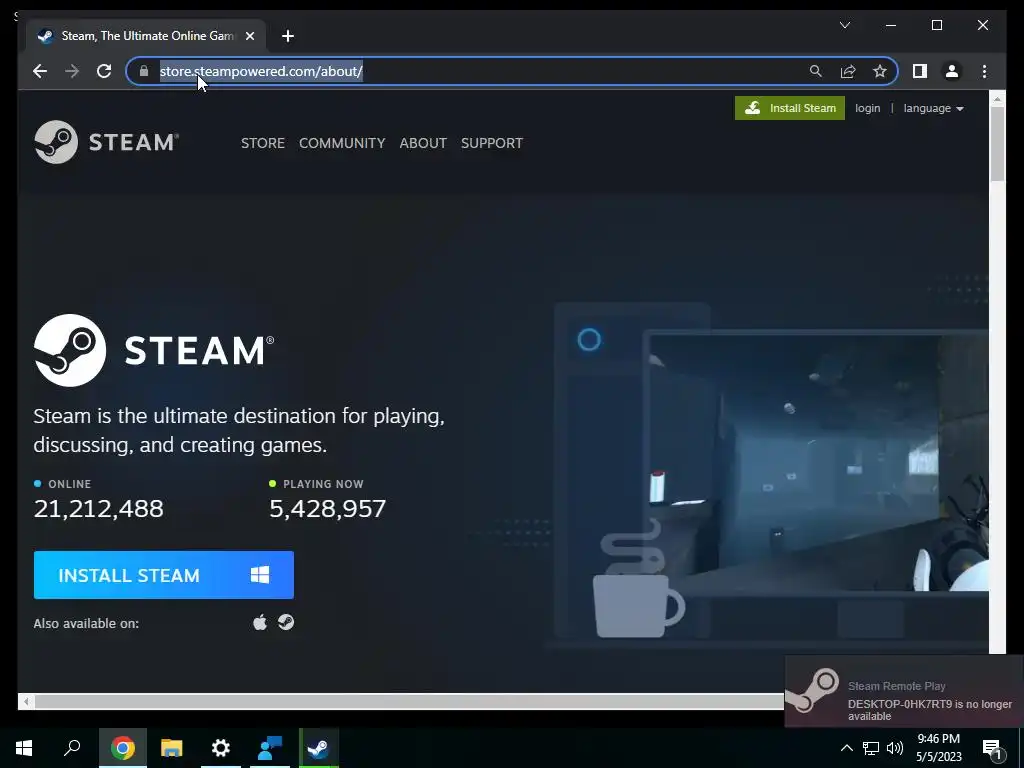Open File Explorer from the taskbar
This screenshot has width=1024, height=768.
[172, 748]
